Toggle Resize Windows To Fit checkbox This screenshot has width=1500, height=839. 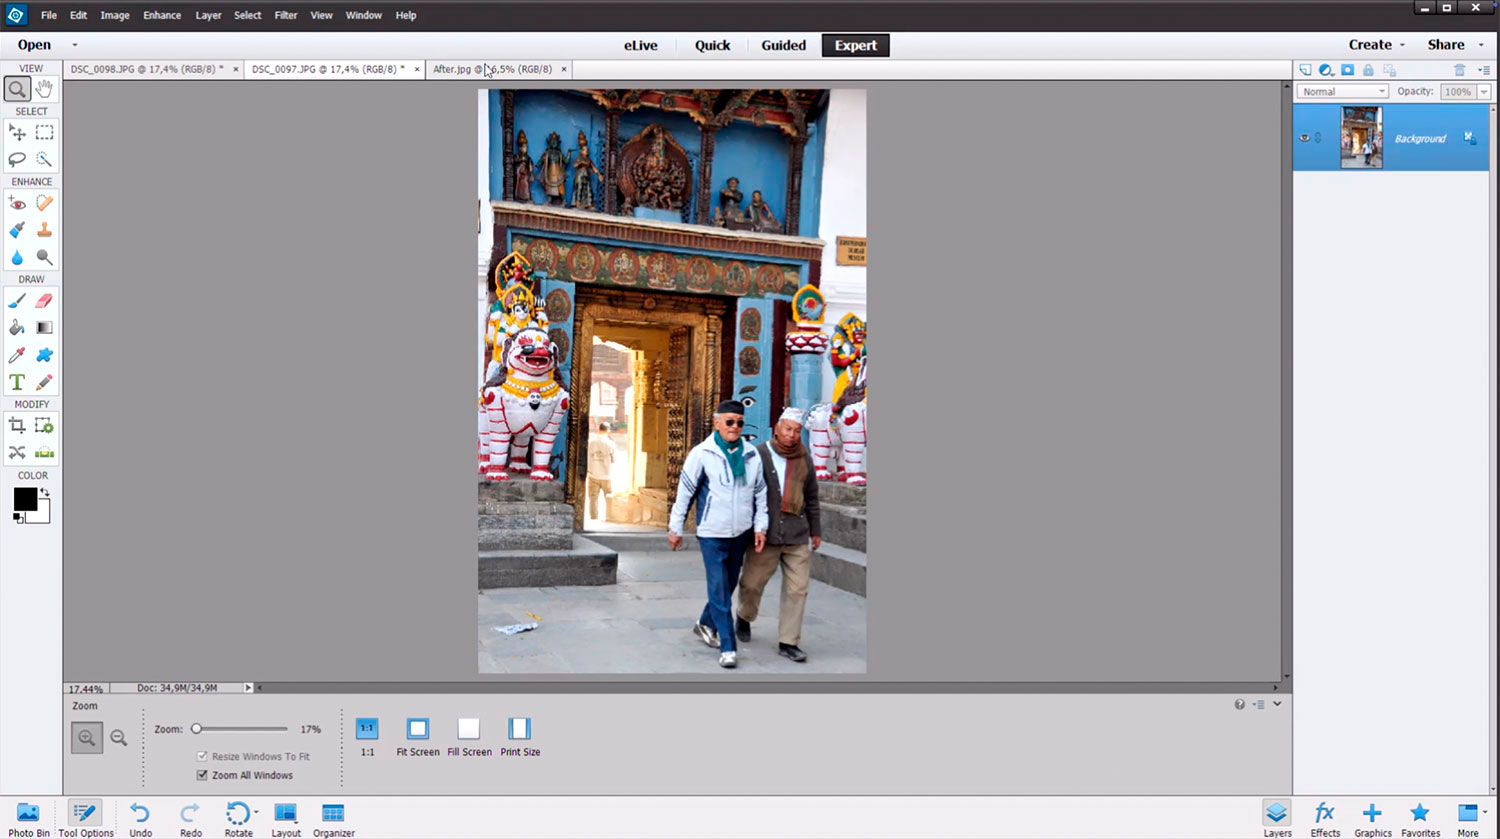click(202, 756)
